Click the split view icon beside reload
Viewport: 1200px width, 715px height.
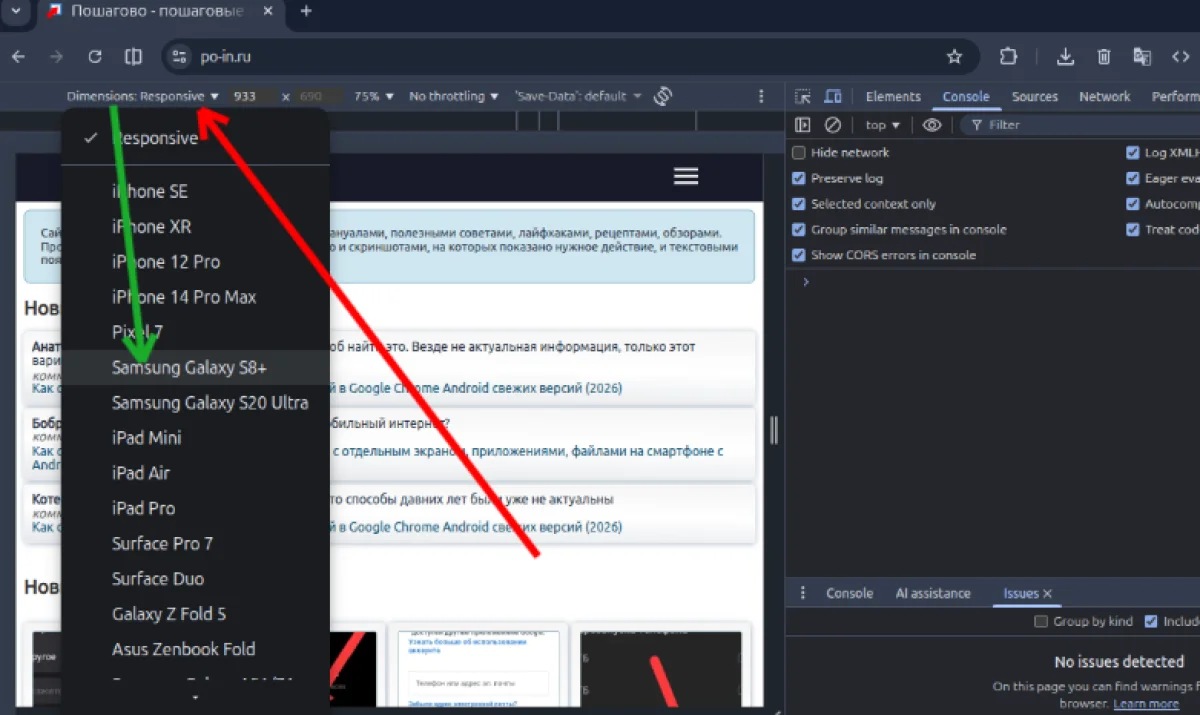pyautogui.click(x=133, y=57)
